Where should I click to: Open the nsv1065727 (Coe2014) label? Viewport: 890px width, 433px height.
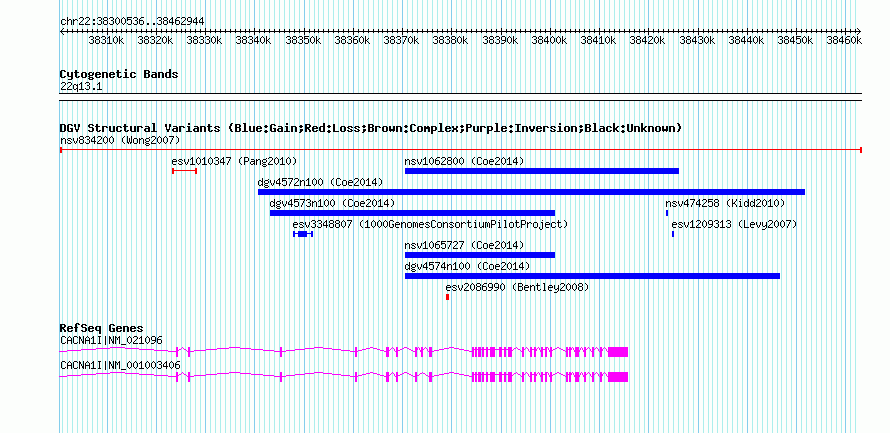464,245
